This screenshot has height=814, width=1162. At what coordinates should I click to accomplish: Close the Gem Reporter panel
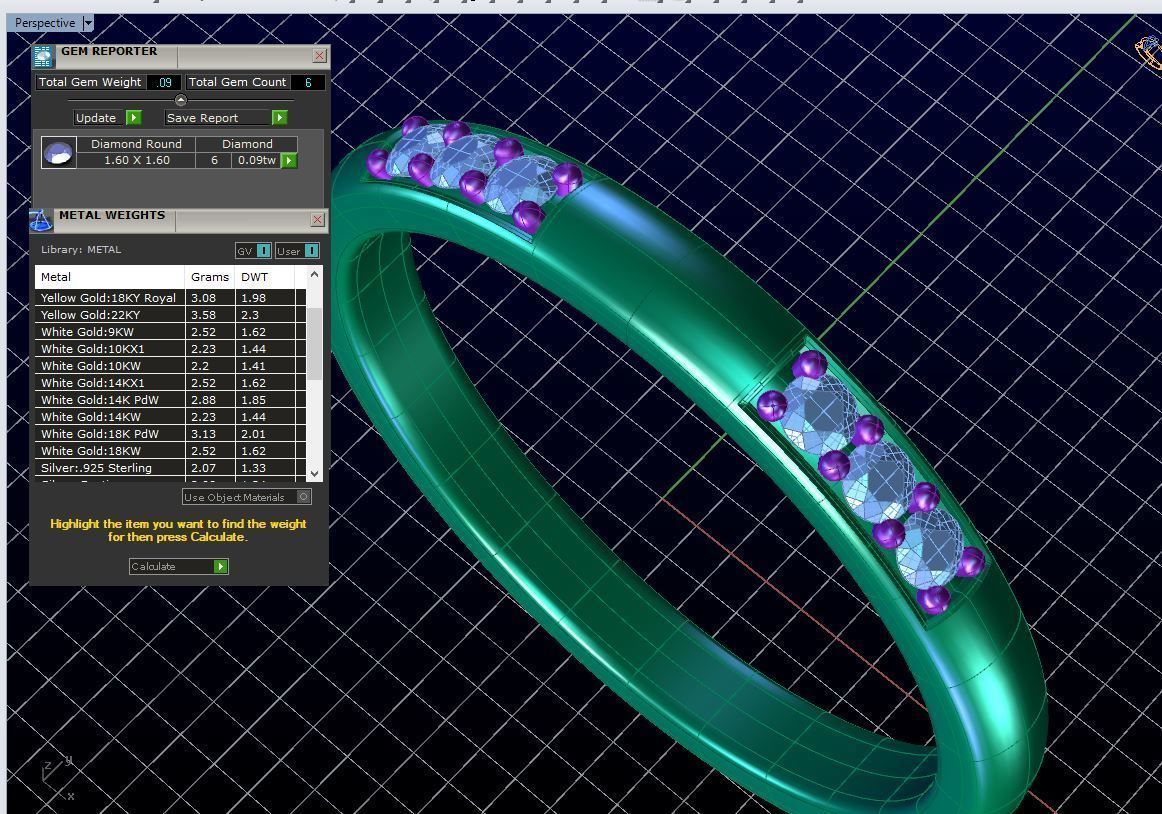pos(319,56)
